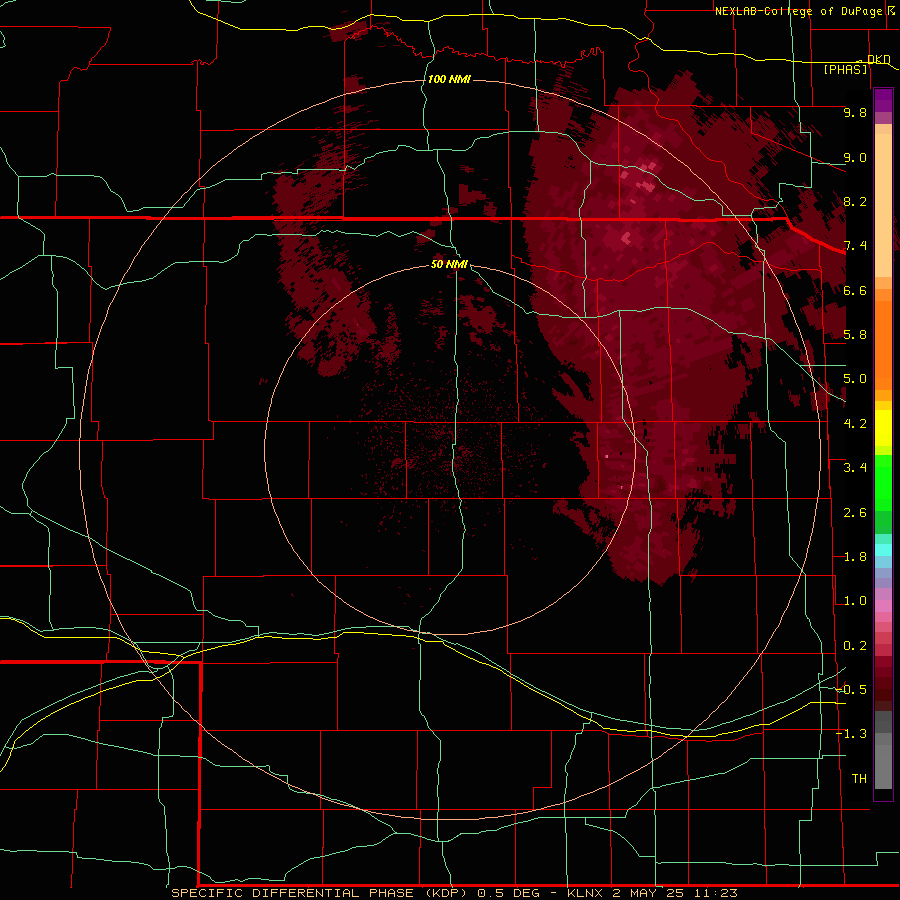Click the small logo glyph after DuPage

pos(891,10)
